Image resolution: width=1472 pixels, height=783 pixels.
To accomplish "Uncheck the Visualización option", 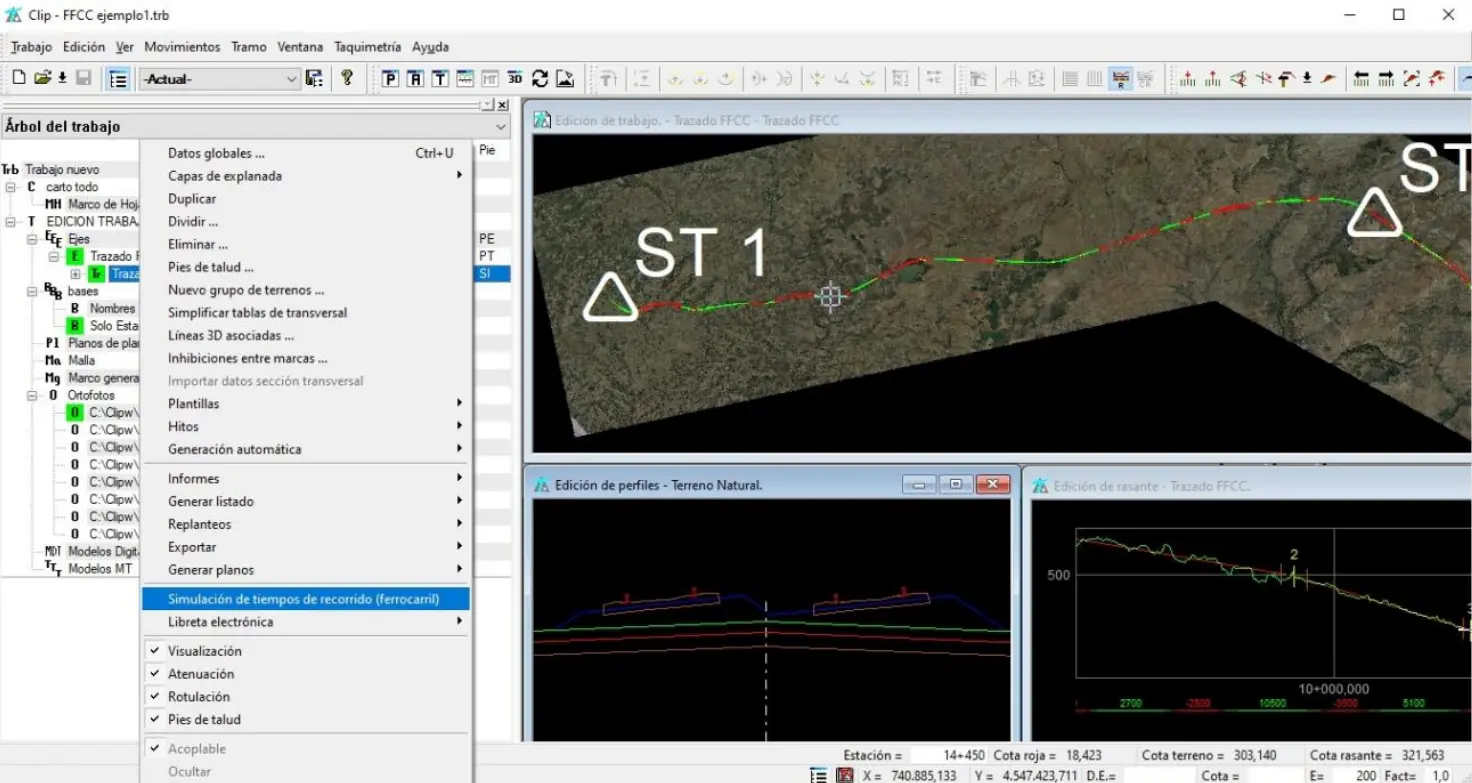I will click(x=204, y=651).
